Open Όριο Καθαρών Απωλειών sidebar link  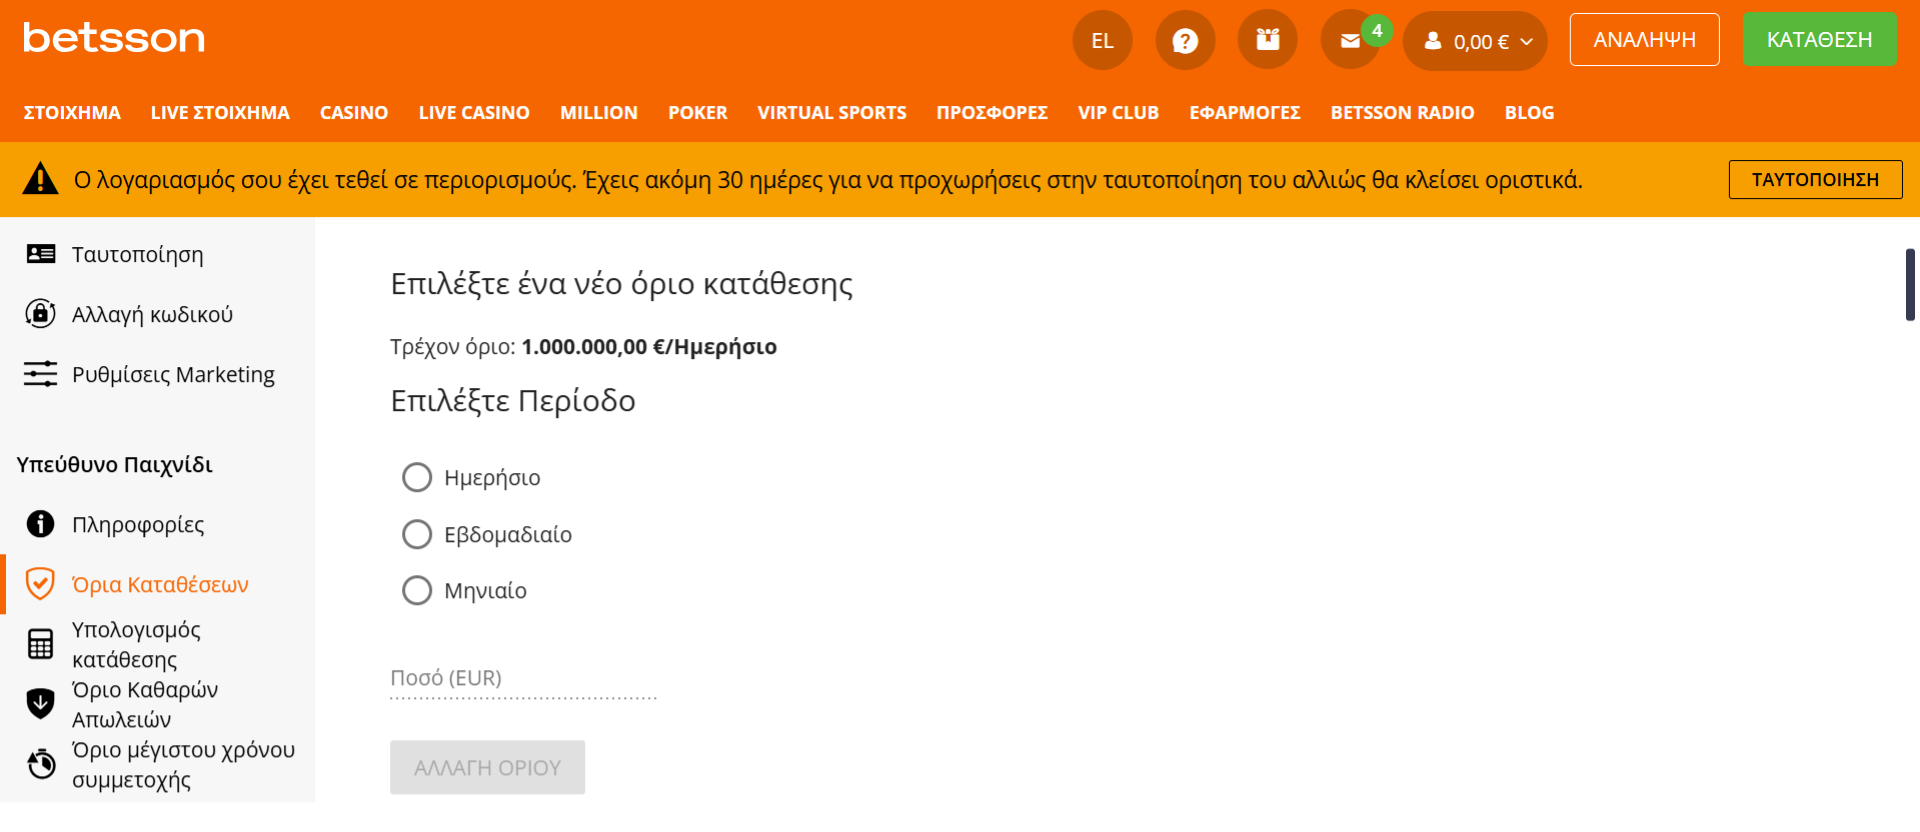coord(145,704)
